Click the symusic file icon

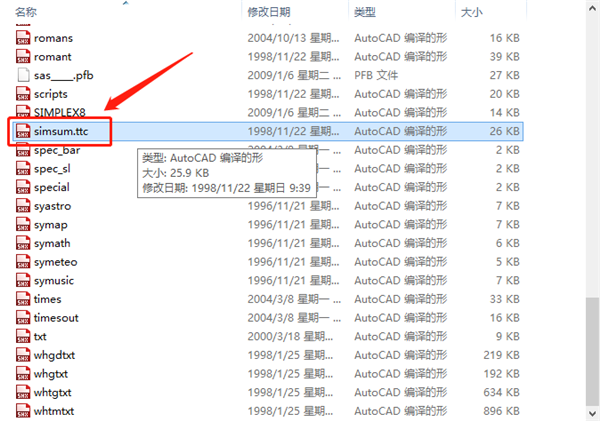coord(23,281)
